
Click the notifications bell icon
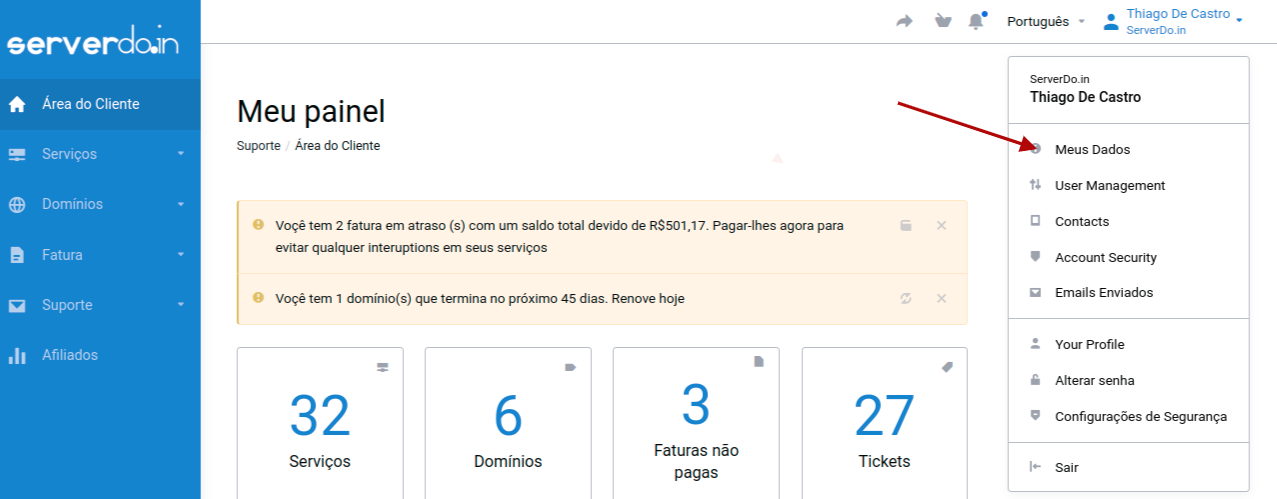(x=975, y=21)
